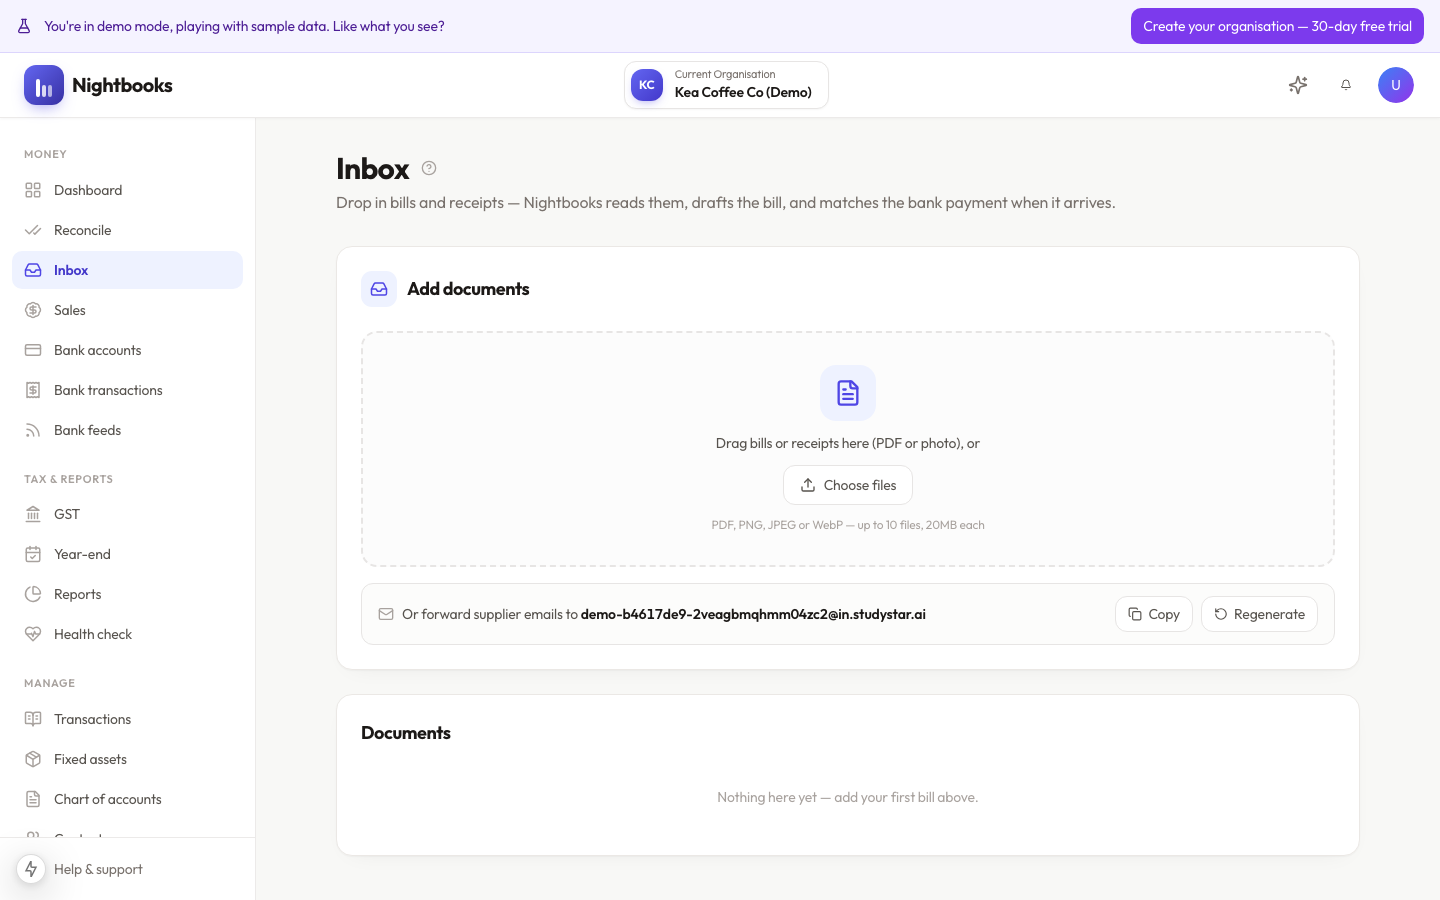
Task: Open Transactions under Manage
Action: click(x=127, y=719)
